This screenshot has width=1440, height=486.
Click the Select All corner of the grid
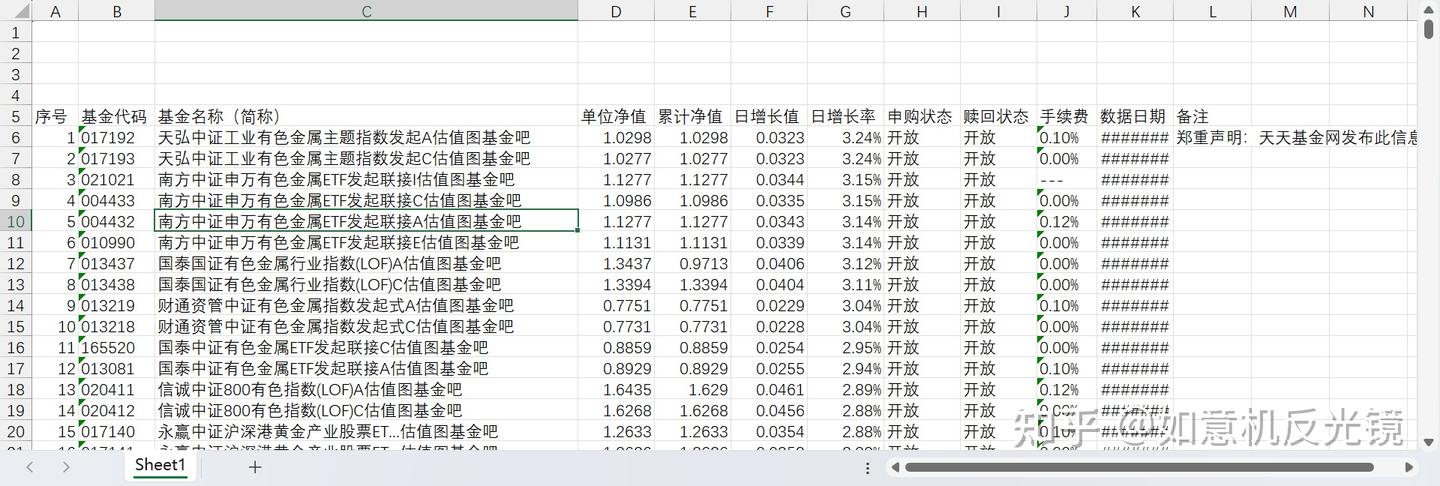(16, 11)
